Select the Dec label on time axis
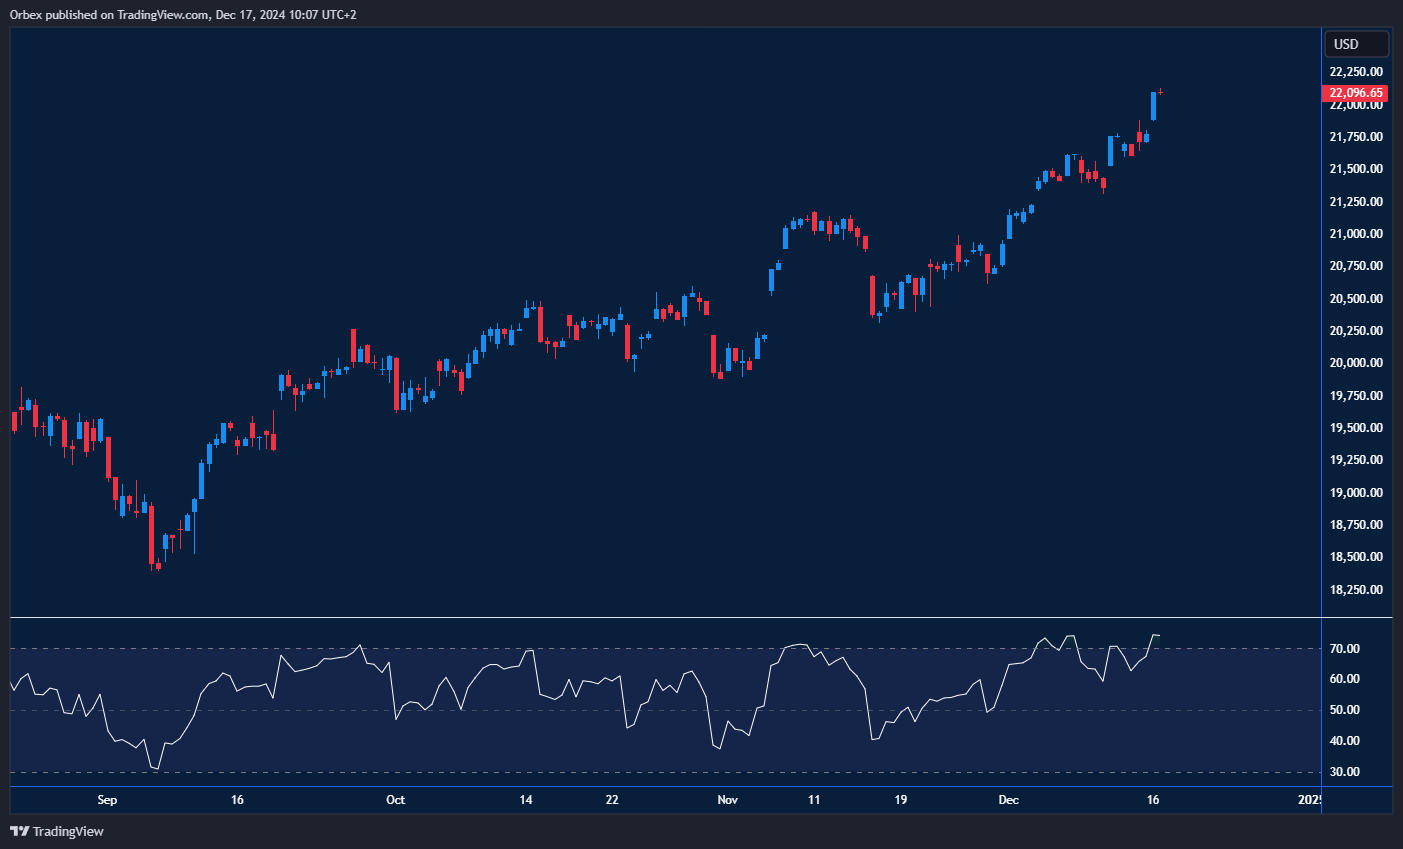Screen dimensions: 1403x849 pyautogui.click(x=1008, y=800)
